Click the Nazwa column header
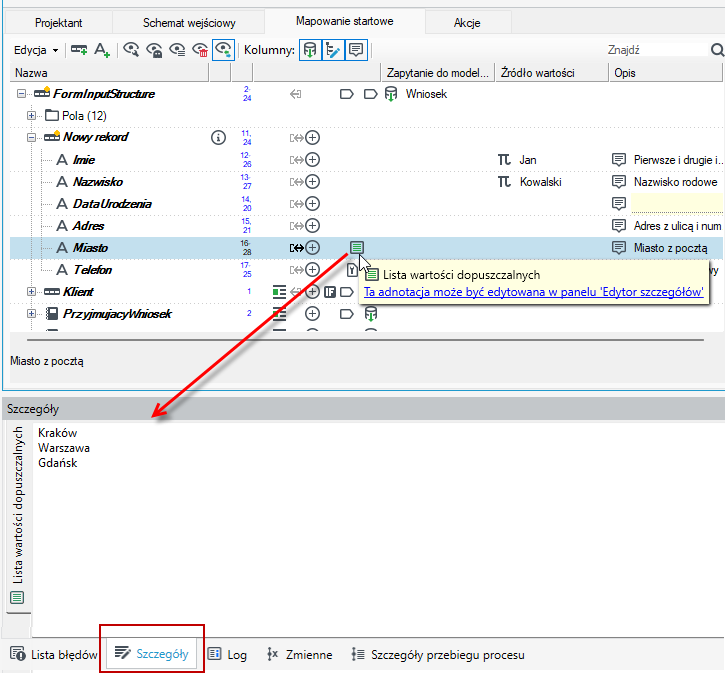Screen dimensions: 725x673 [109, 73]
